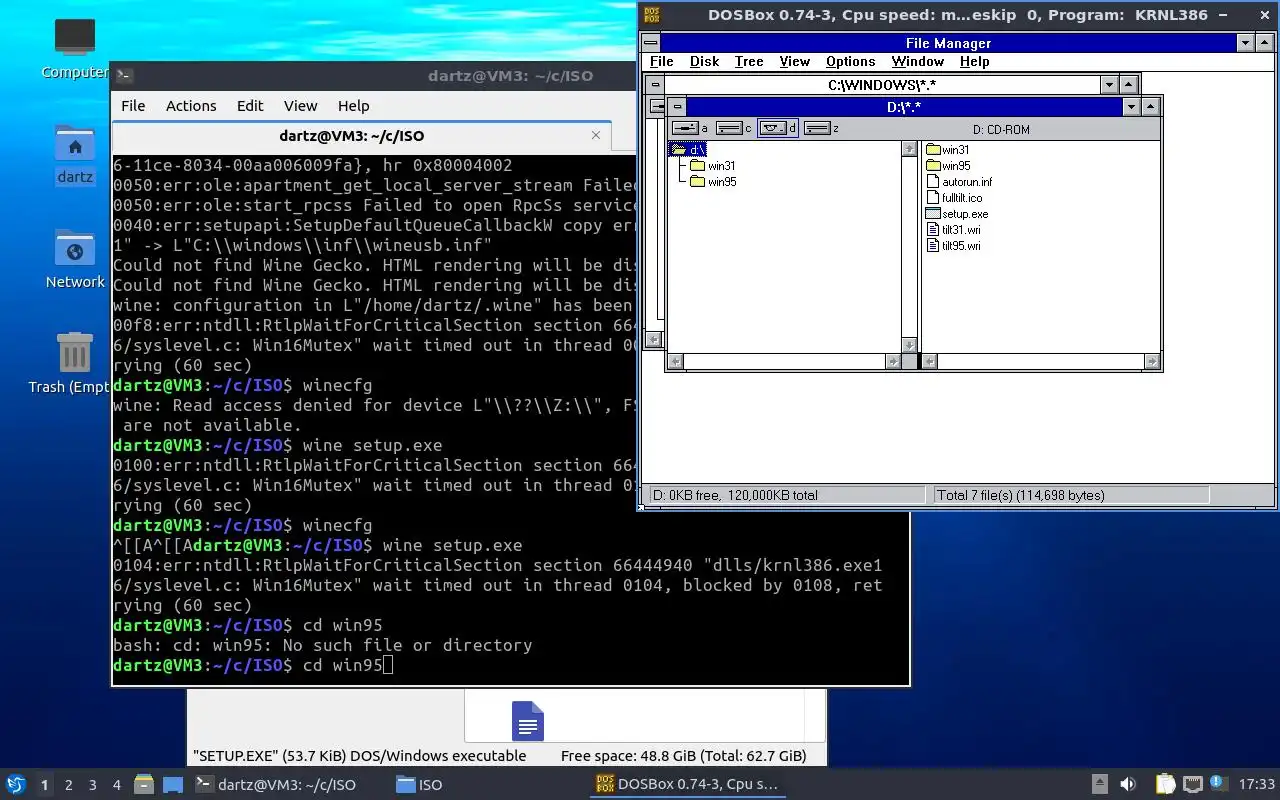The width and height of the screenshot is (1280, 800).
Task: Open Computer desktop icon
Action: click(74, 49)
